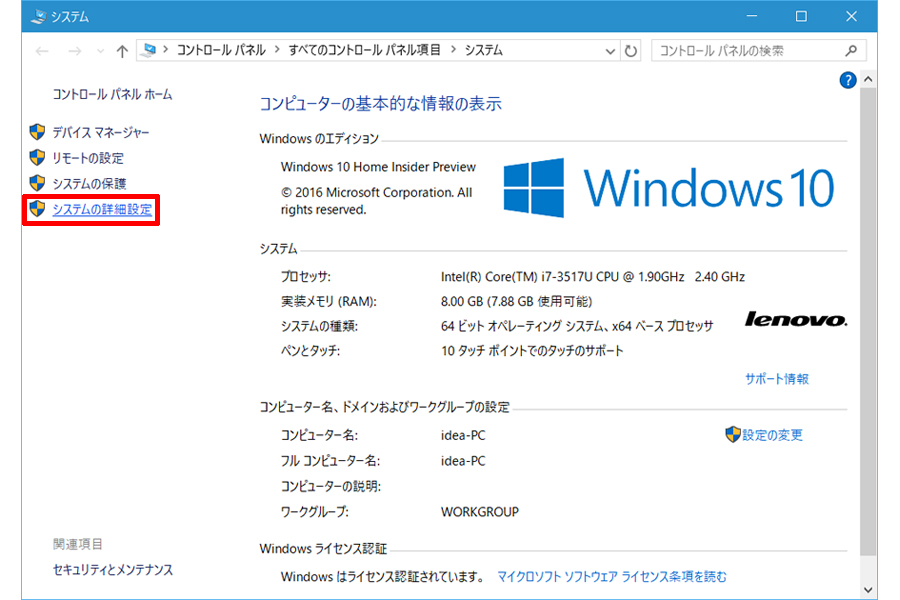Click the shield icon beside リモートの設定
The height and width of the screenshot is (600, 900).
click(x=37, y=157)
